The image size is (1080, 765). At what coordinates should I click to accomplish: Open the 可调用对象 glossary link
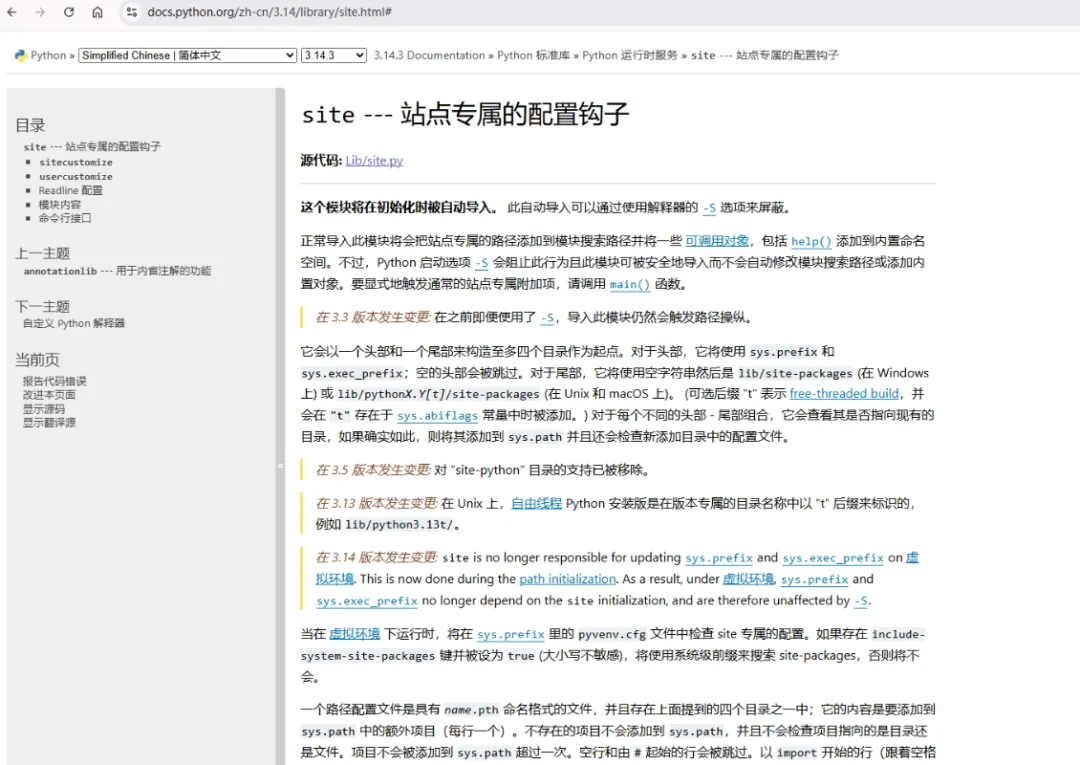tap(717, 241)
